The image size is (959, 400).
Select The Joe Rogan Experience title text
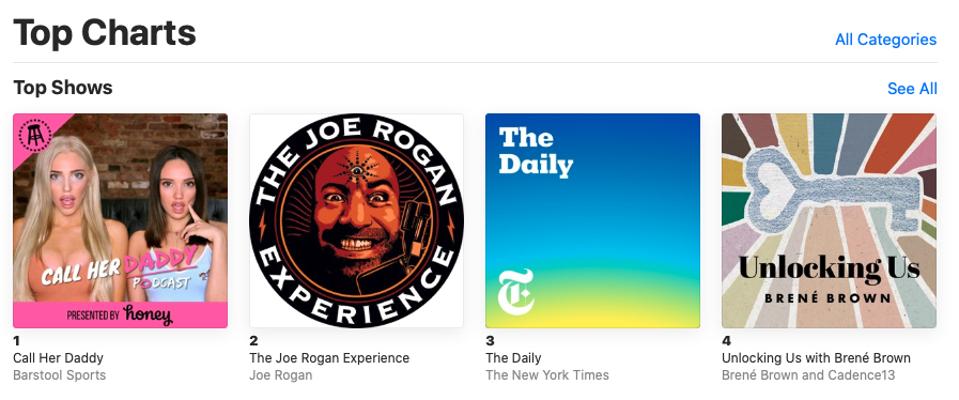[329, 358]
